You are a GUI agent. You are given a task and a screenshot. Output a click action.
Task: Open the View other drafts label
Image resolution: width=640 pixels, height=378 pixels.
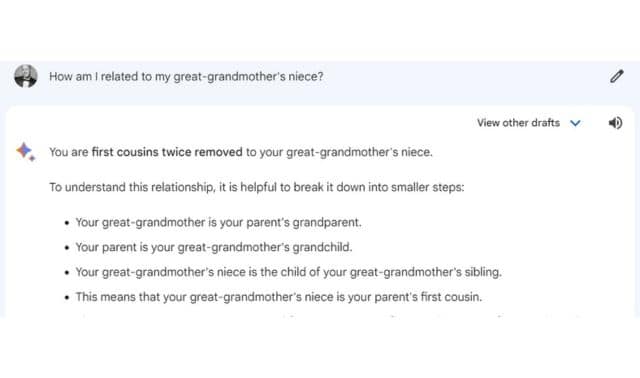pyautogui.click(x=518, y=122)
